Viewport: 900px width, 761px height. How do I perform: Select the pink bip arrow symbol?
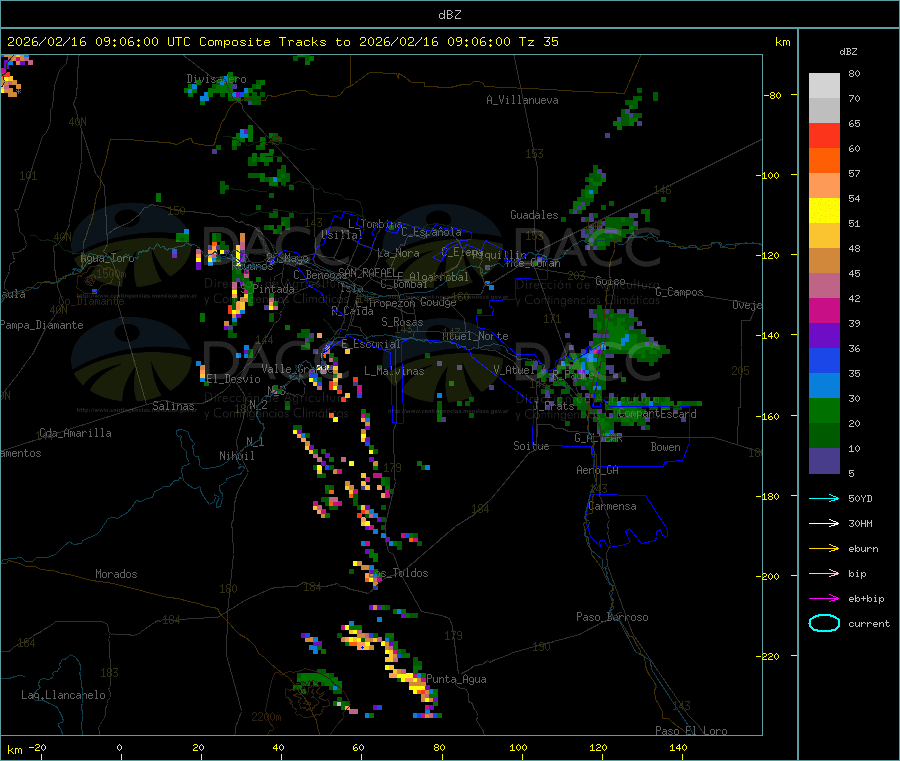824,573
